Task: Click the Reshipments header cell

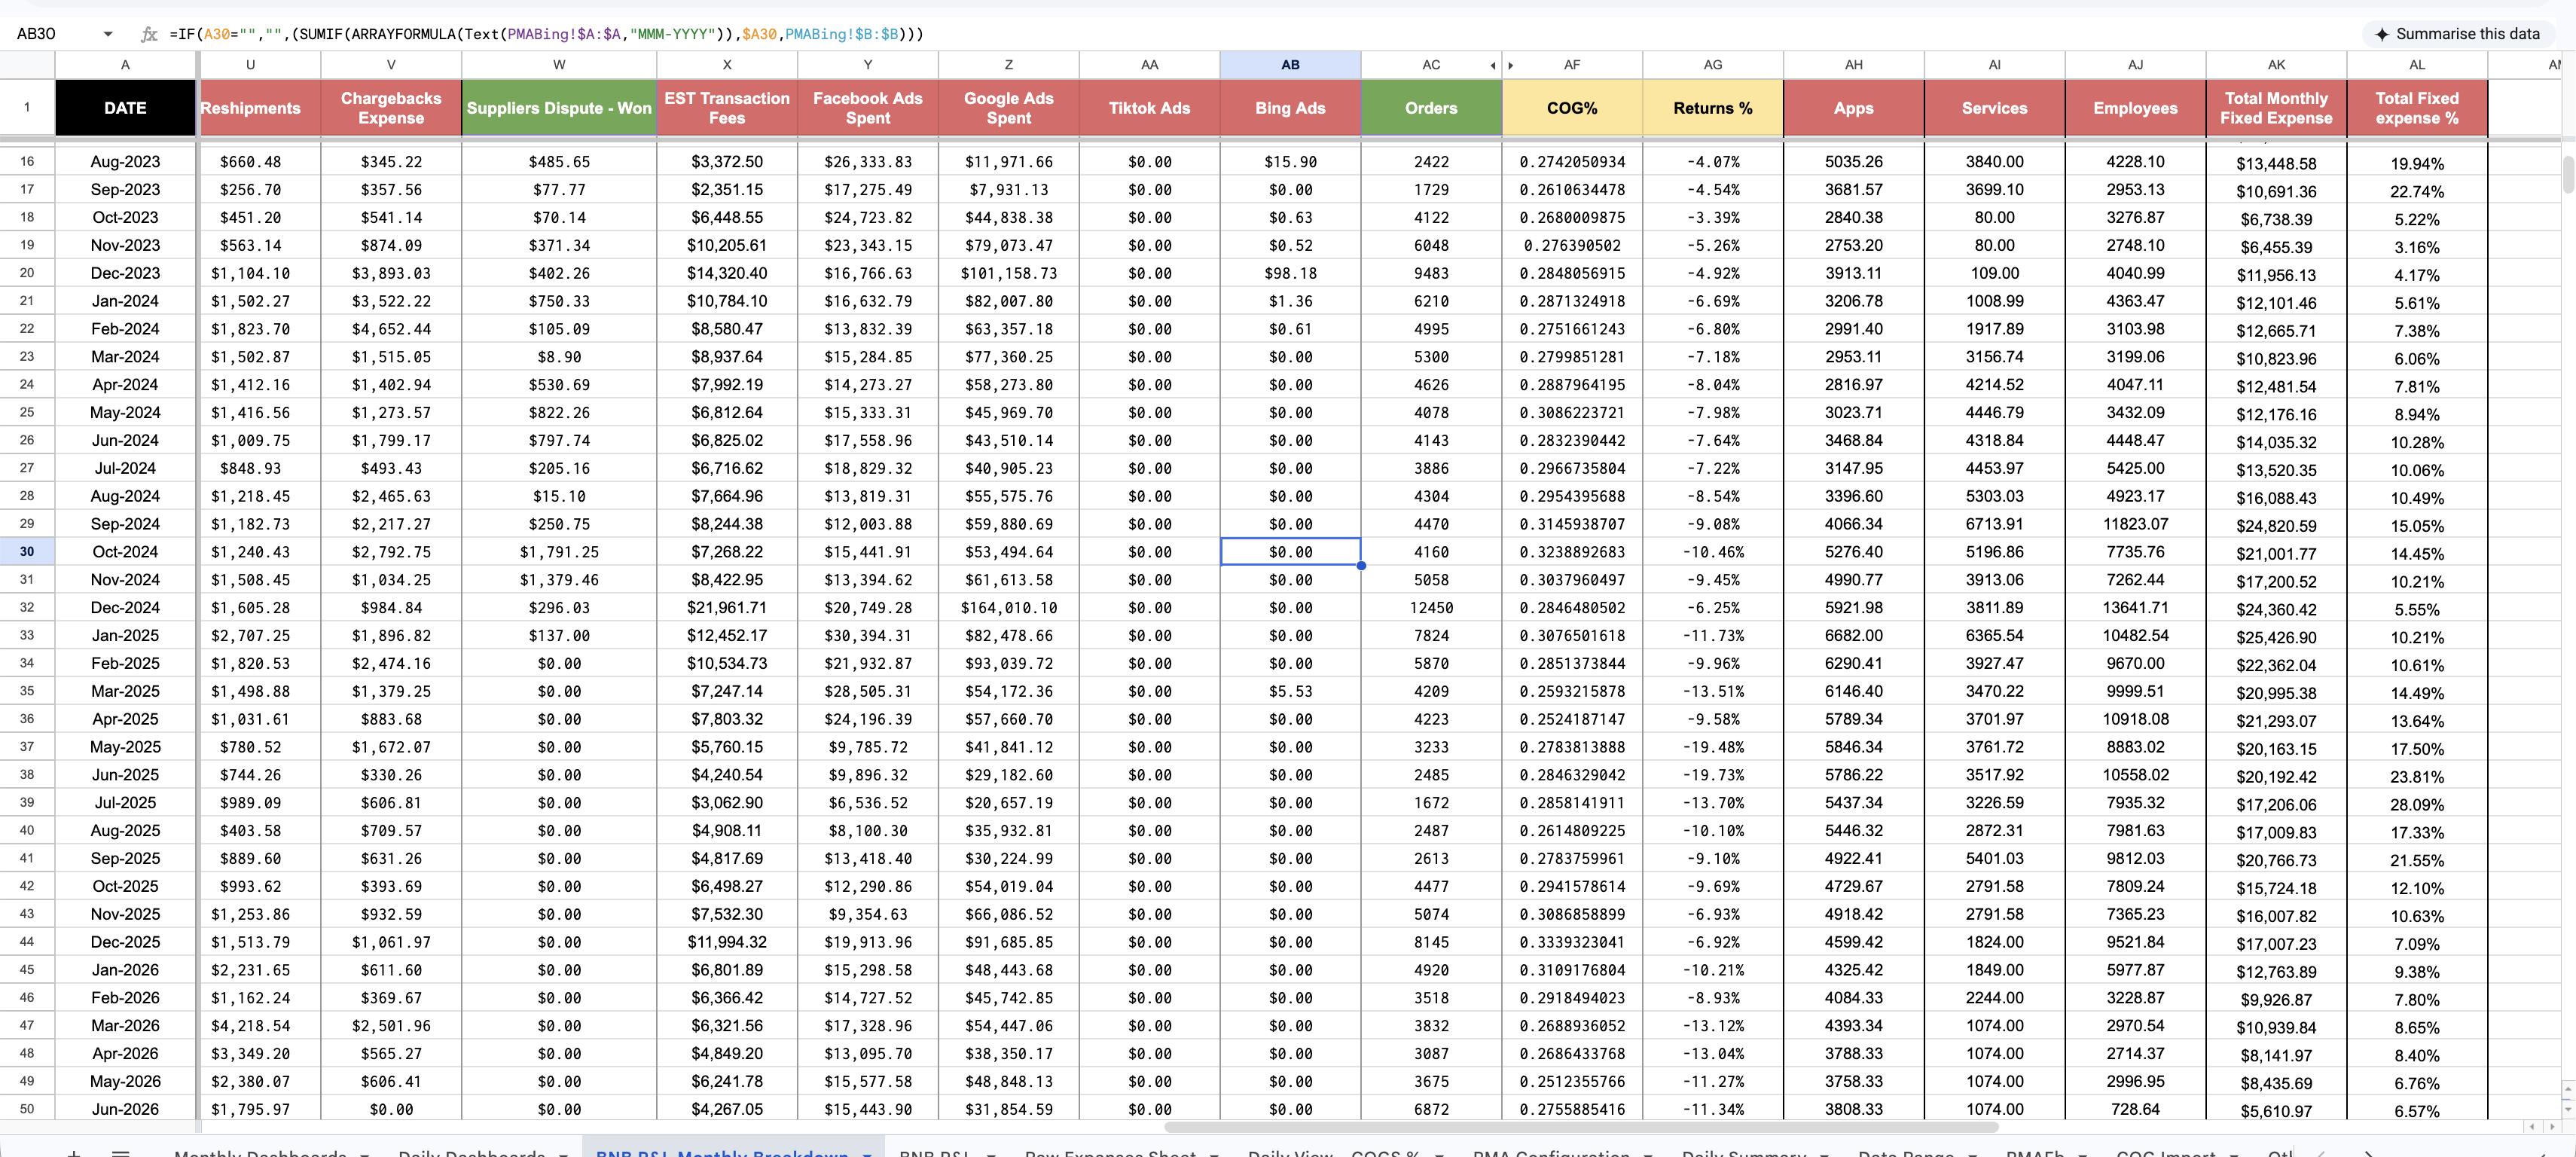Action: [260, 108]
